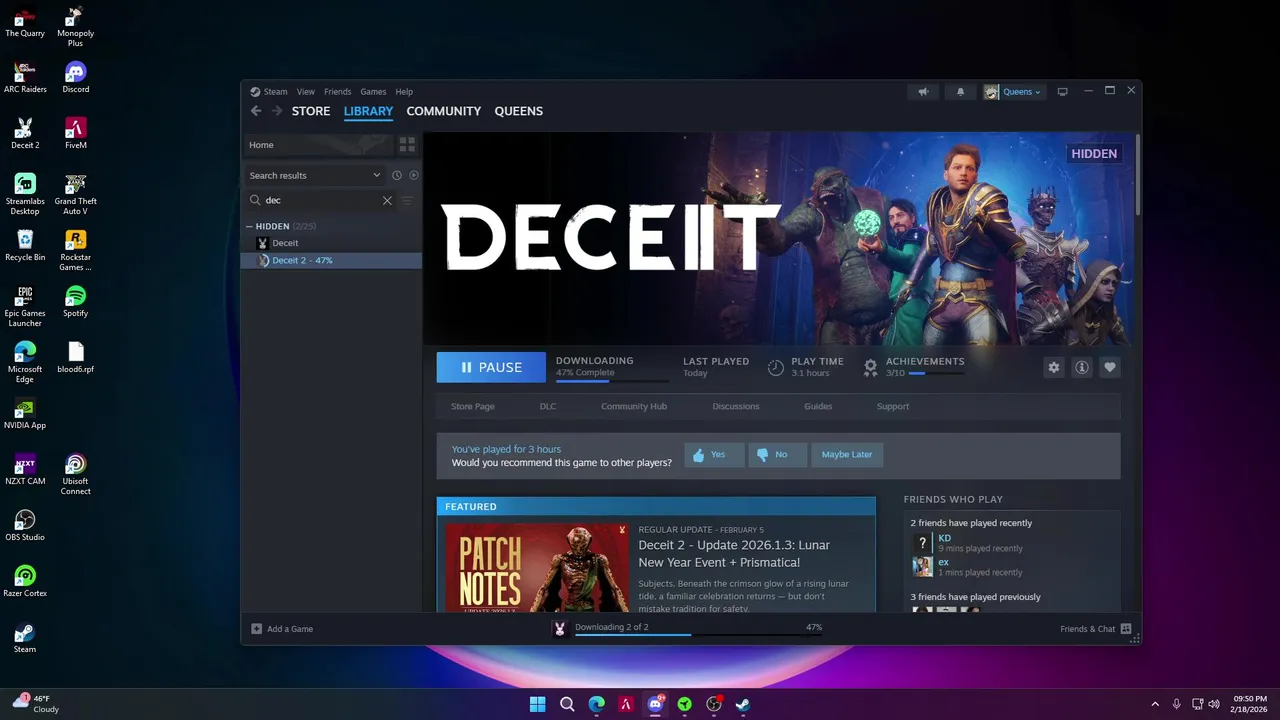
Task: Choose No for game recommendation
Action: [x=777, y=454]
